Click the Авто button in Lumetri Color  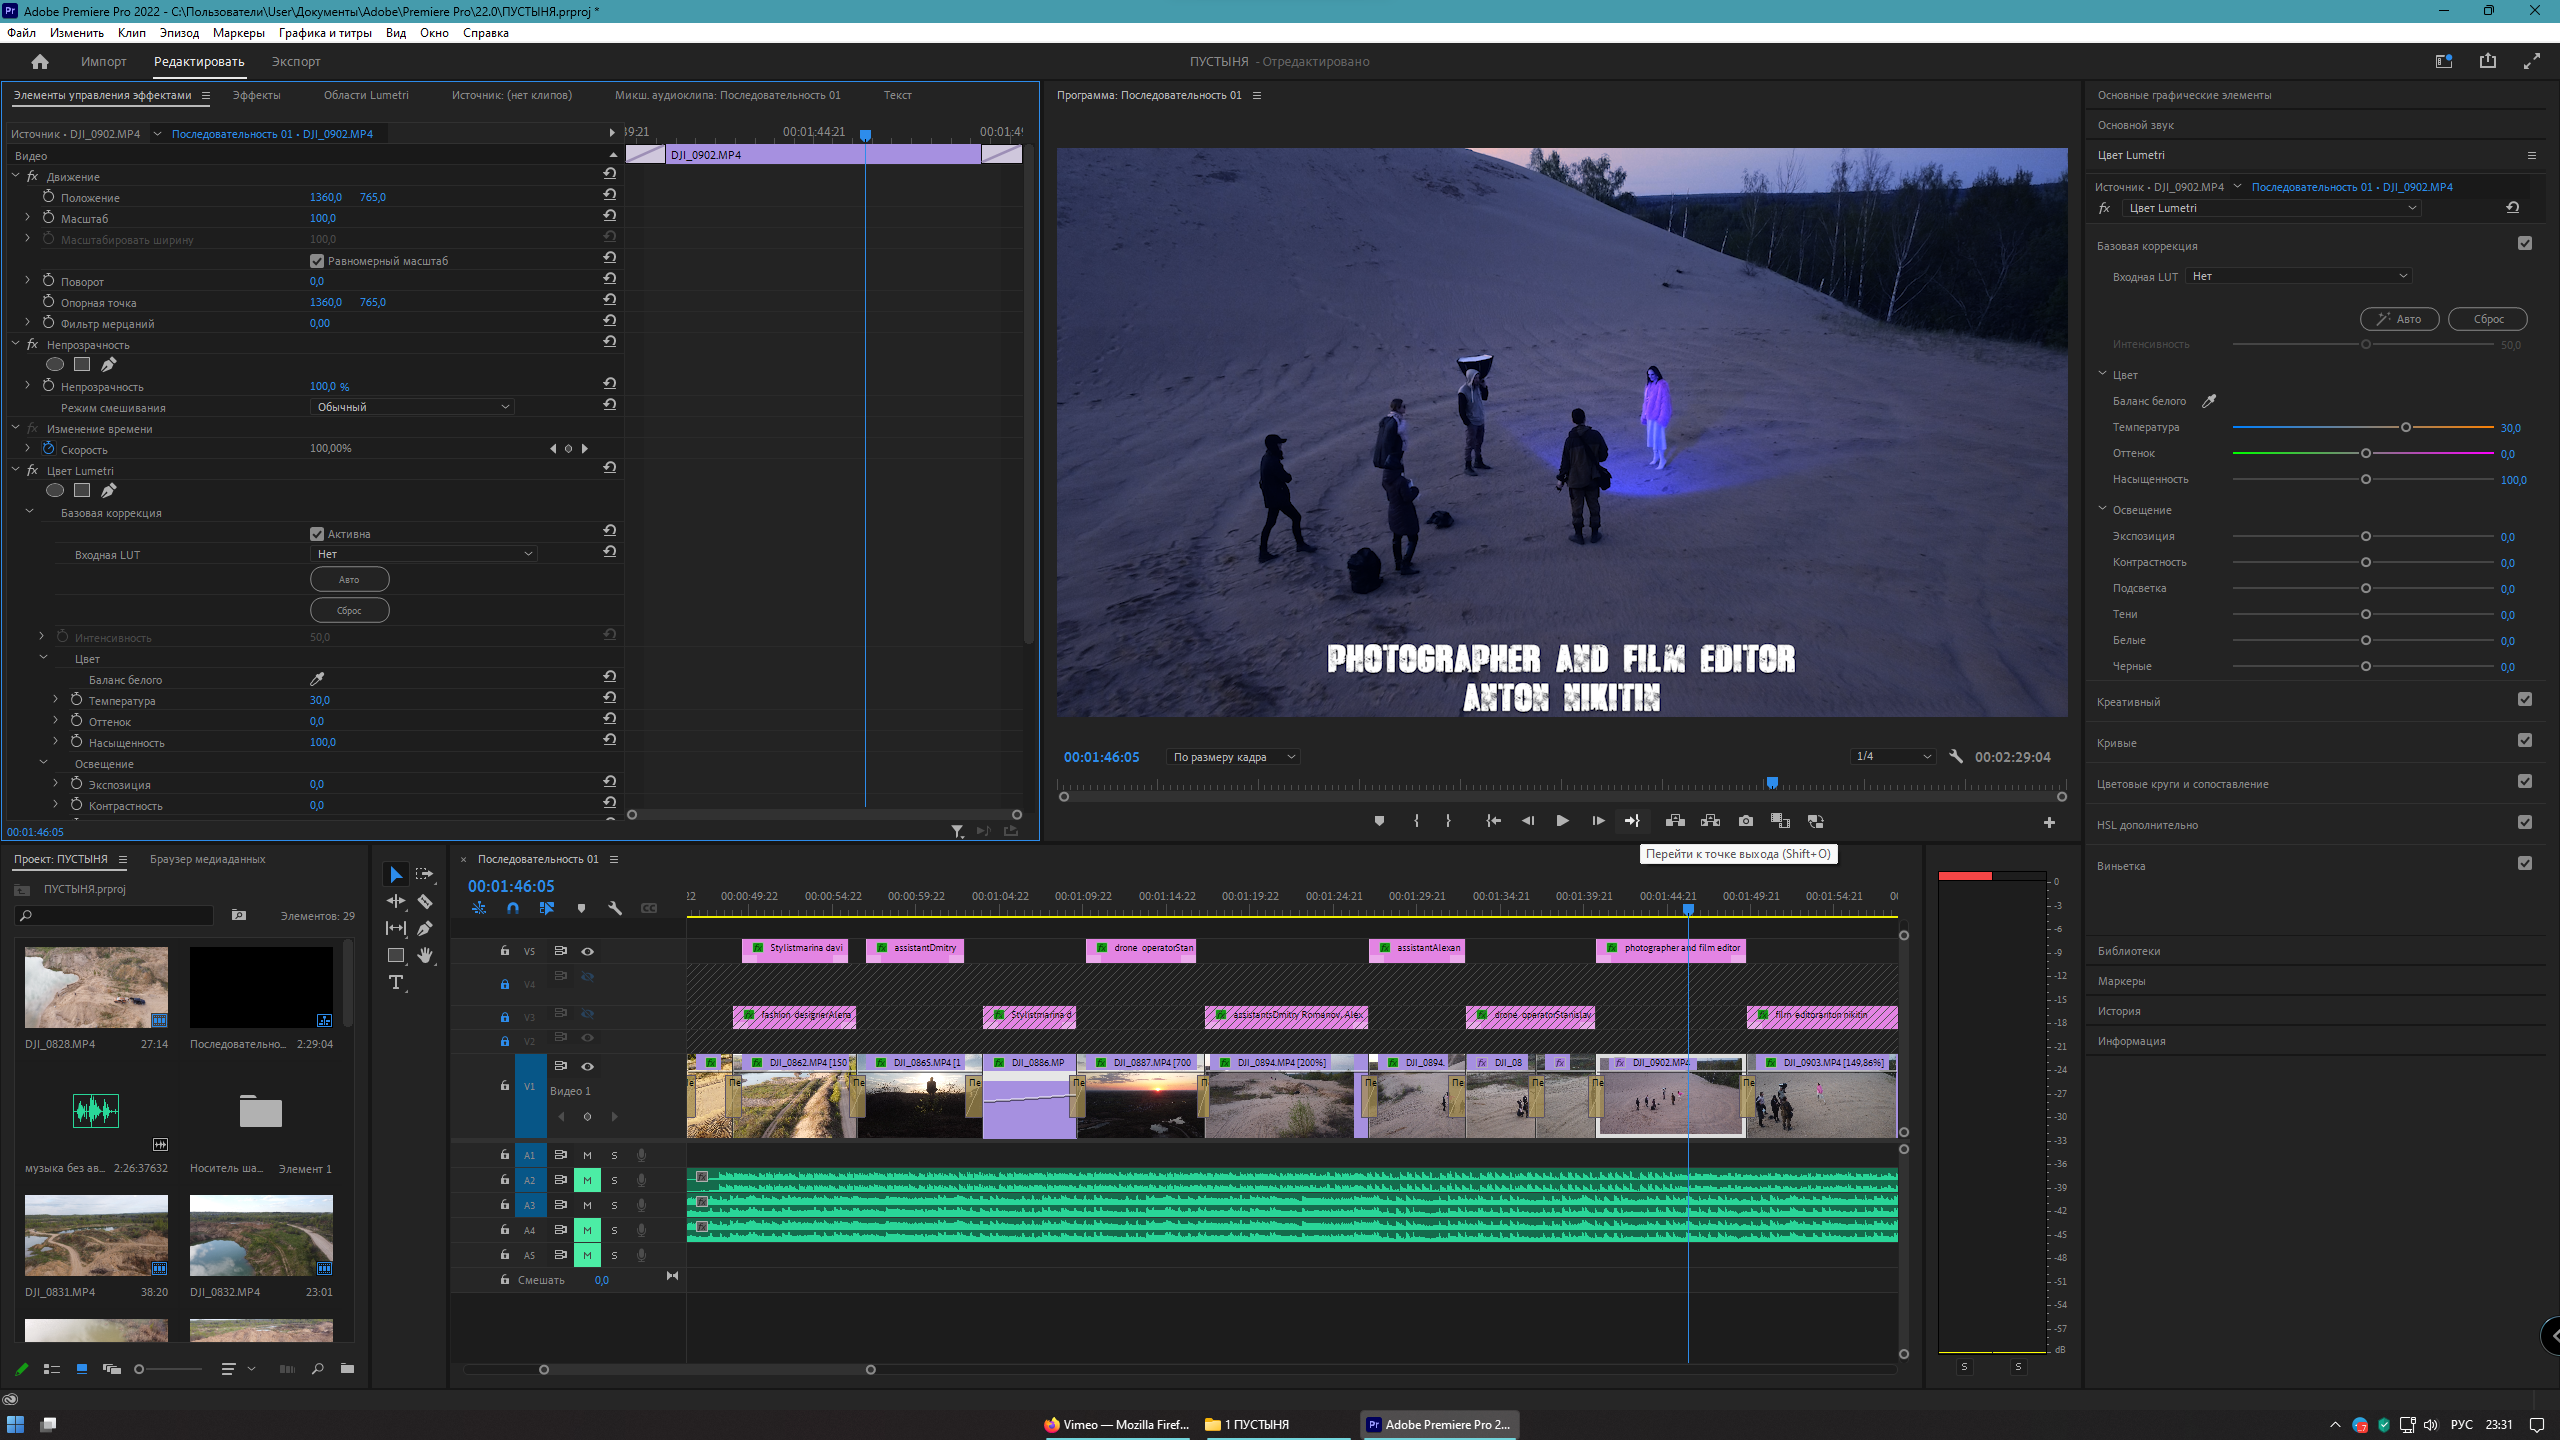[x=2399, y=319]
